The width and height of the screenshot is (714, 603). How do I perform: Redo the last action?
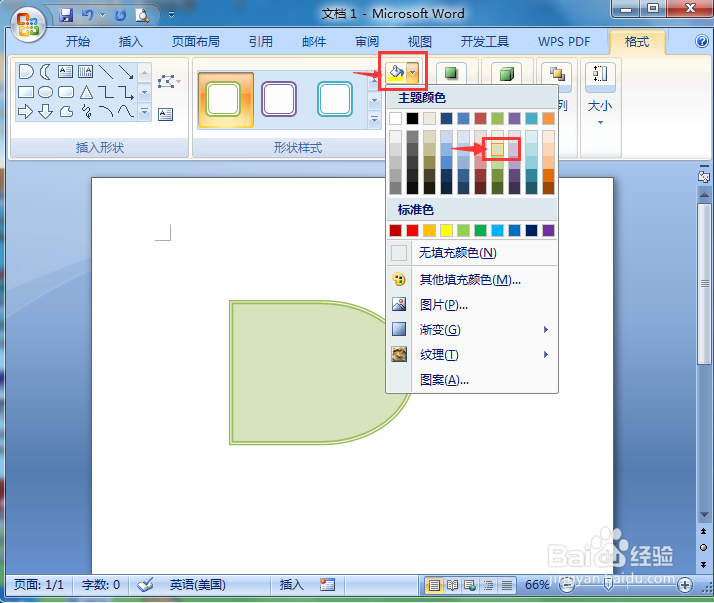tap(120, 15)
